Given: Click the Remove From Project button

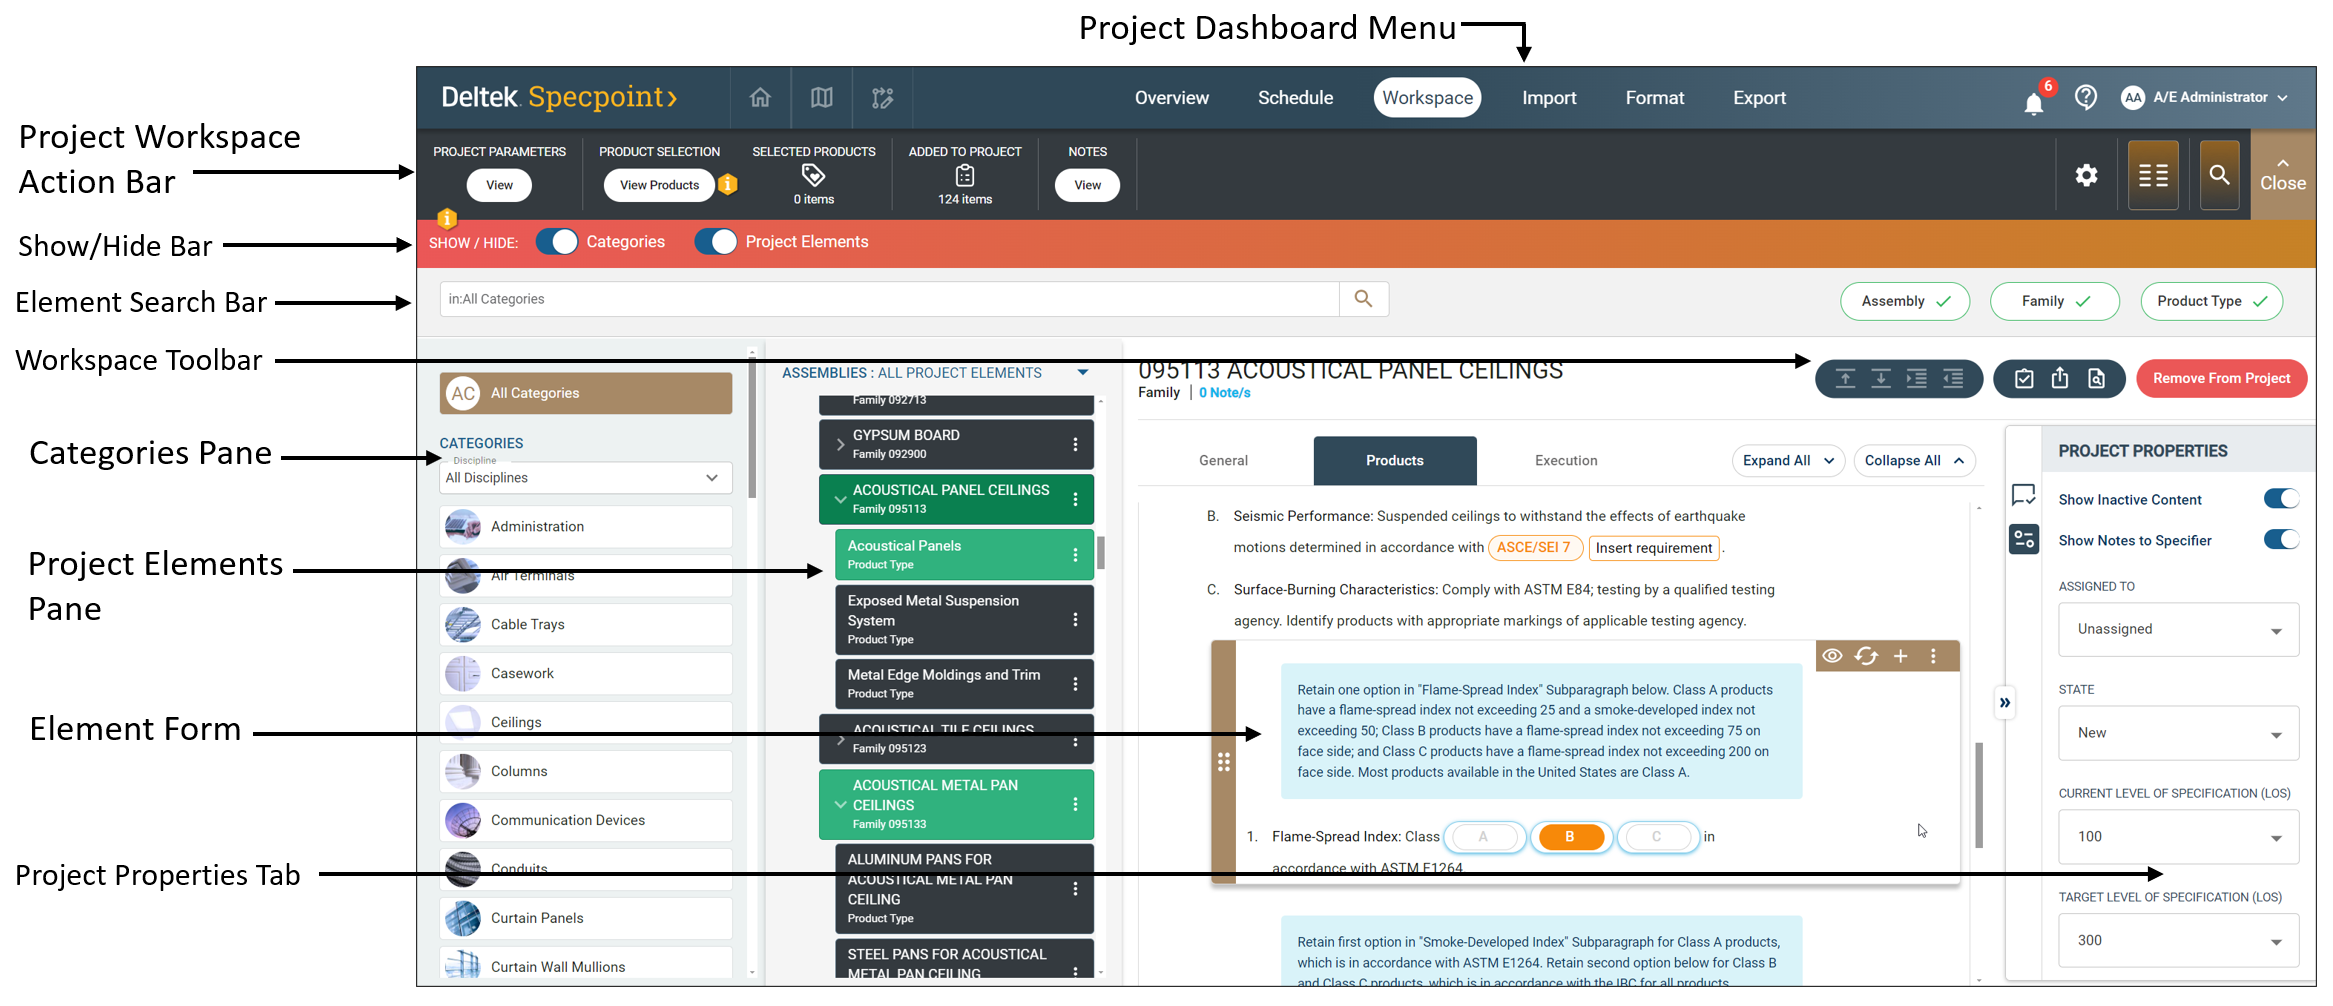Looking at the screenshot, I should click(x=2221, y=378).
